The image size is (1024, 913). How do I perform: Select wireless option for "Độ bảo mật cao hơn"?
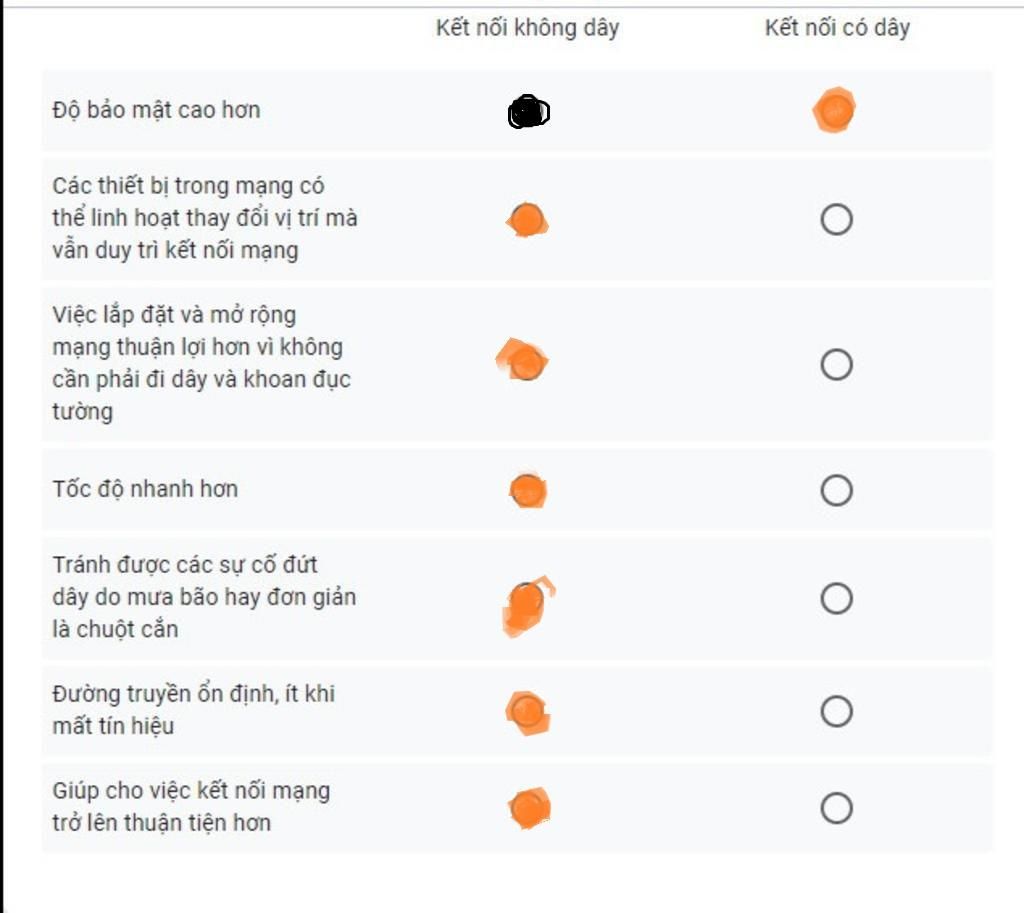click(528, 112)
